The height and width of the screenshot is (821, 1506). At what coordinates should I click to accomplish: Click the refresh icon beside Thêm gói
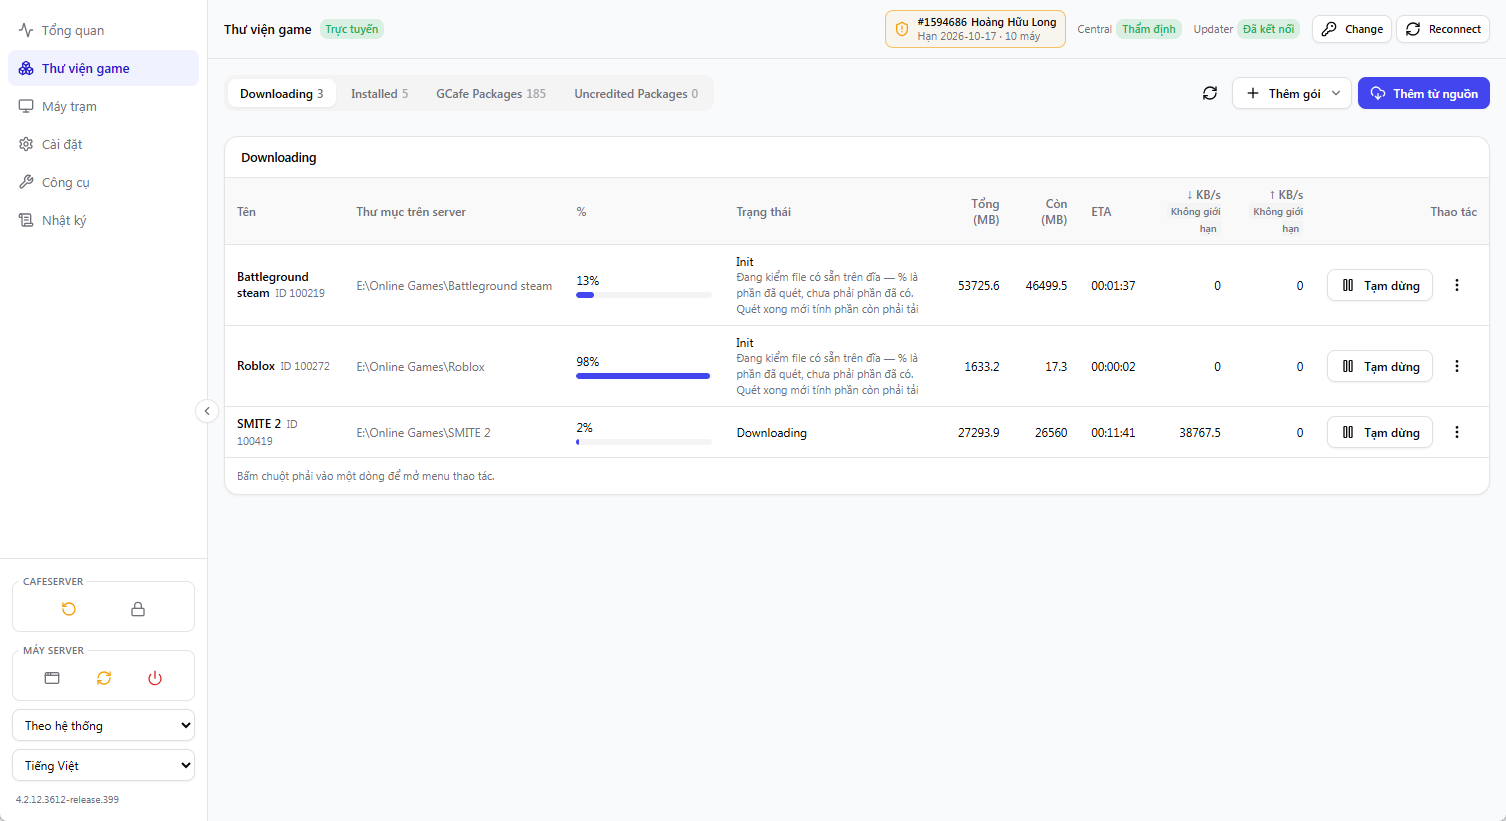coord(1210,93)
